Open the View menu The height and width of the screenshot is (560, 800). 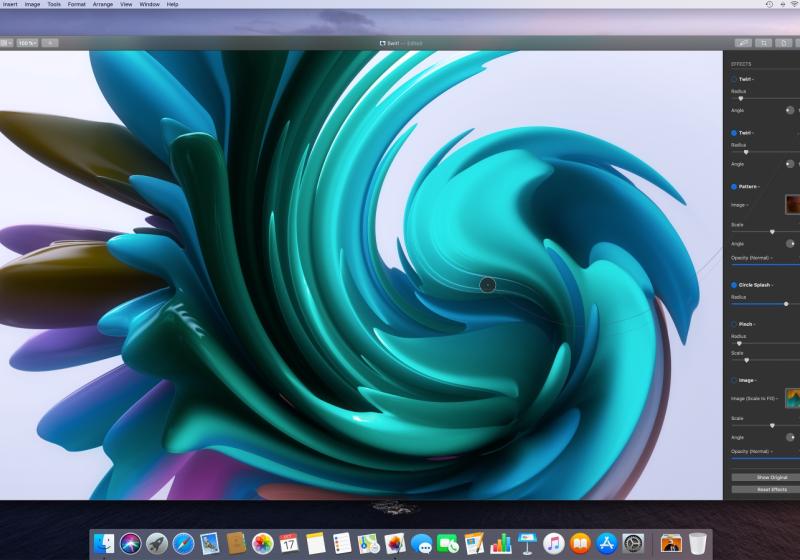click(x=126, y=4)
